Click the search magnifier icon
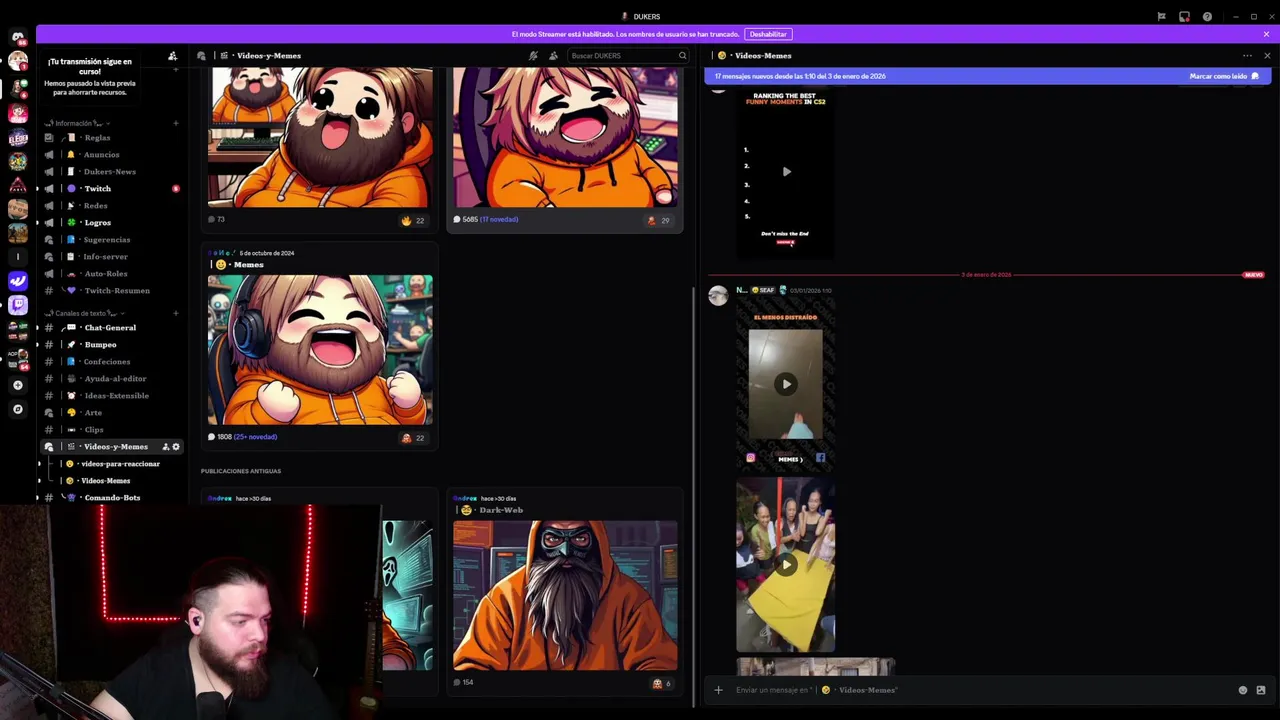Image resolution: width=1280 pixels, height=720 pixels. coord(682,56)
